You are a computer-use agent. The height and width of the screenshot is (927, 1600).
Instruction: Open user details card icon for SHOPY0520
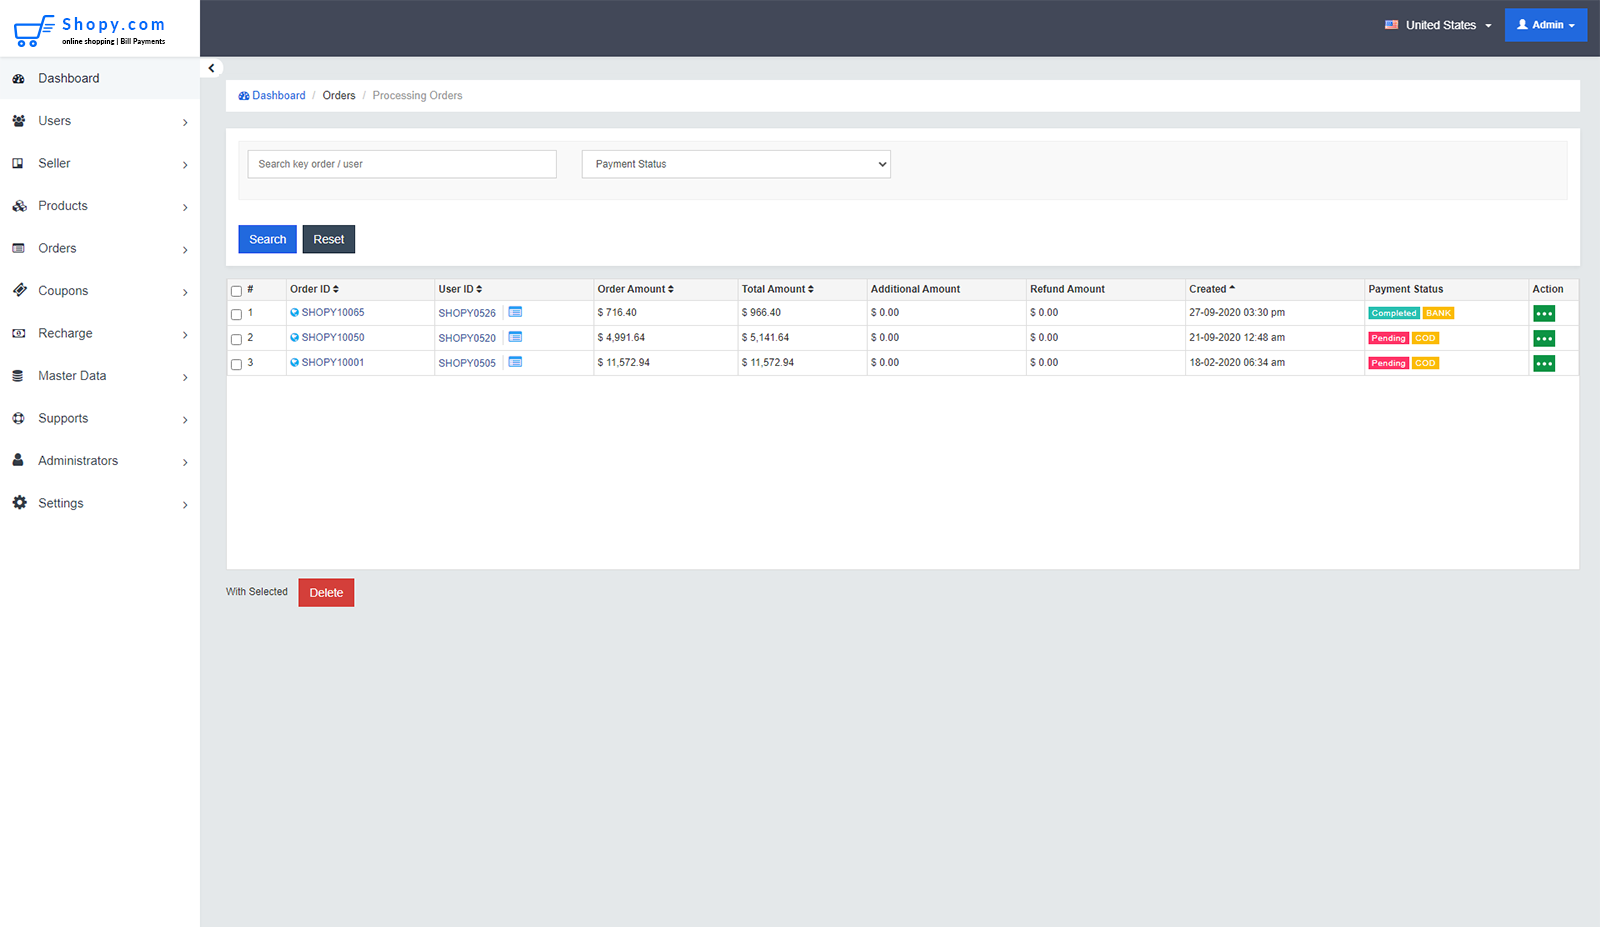tap(515, 337)
